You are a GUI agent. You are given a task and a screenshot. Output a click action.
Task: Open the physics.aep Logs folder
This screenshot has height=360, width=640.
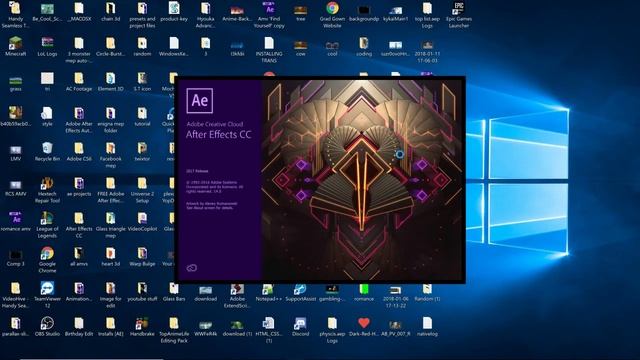332,330
